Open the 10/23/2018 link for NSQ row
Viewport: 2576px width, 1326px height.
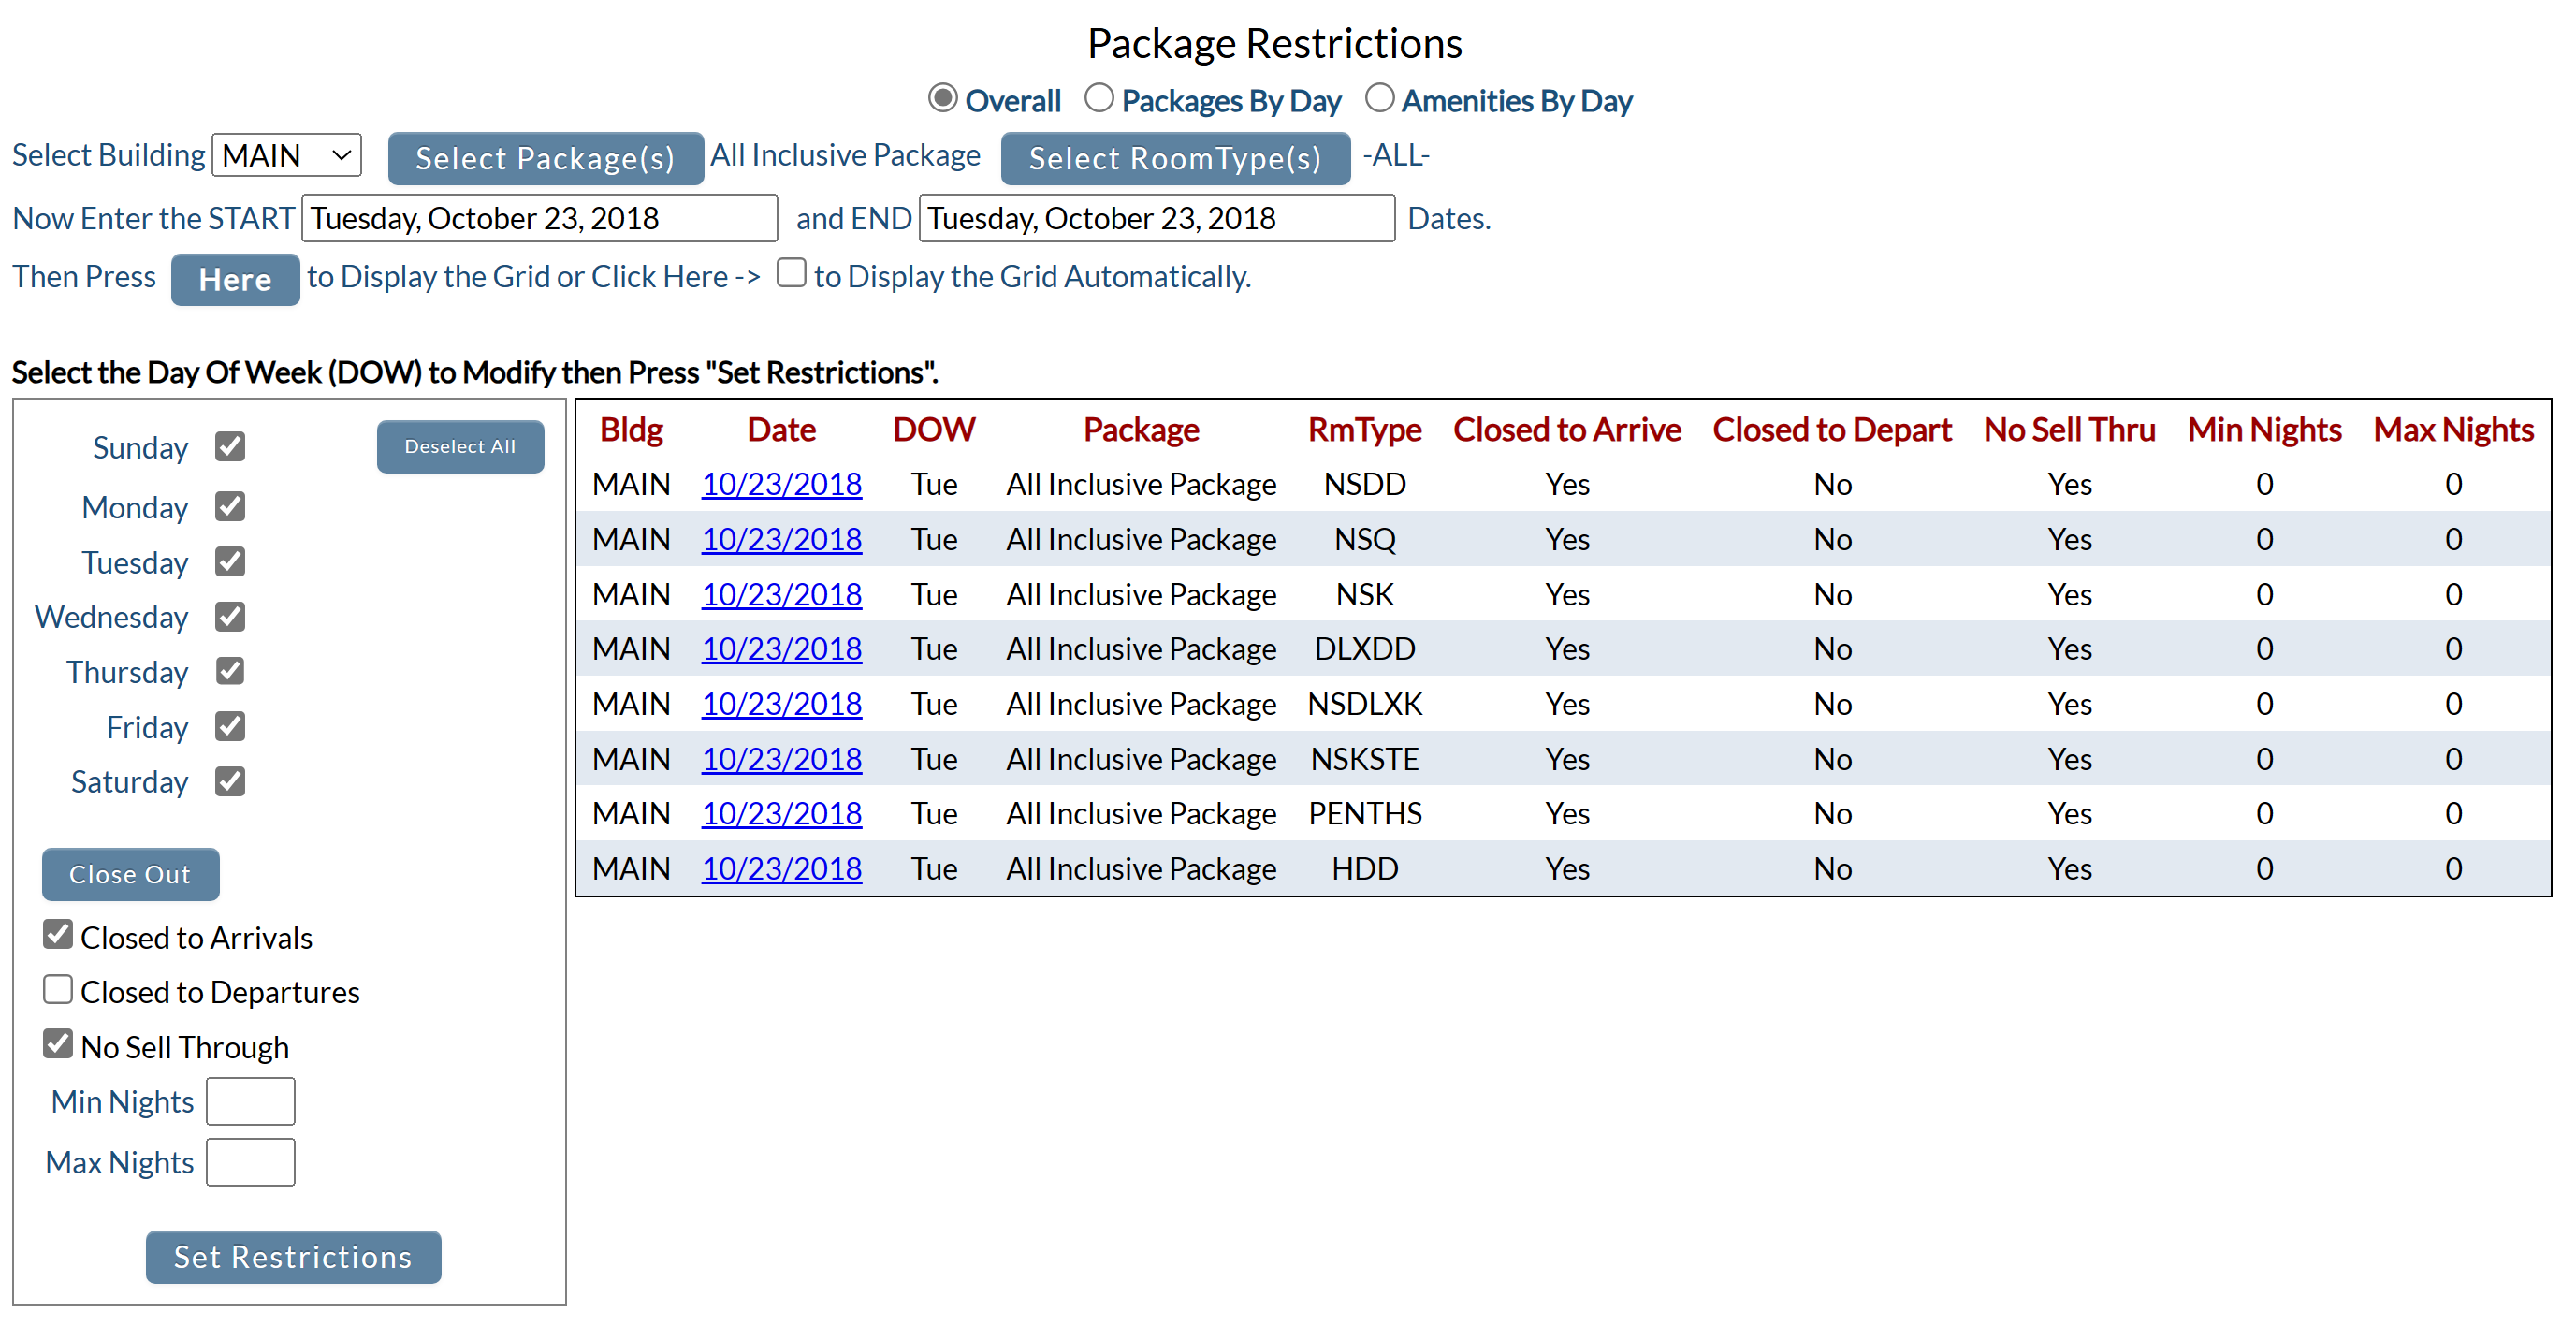click(781, 539)
